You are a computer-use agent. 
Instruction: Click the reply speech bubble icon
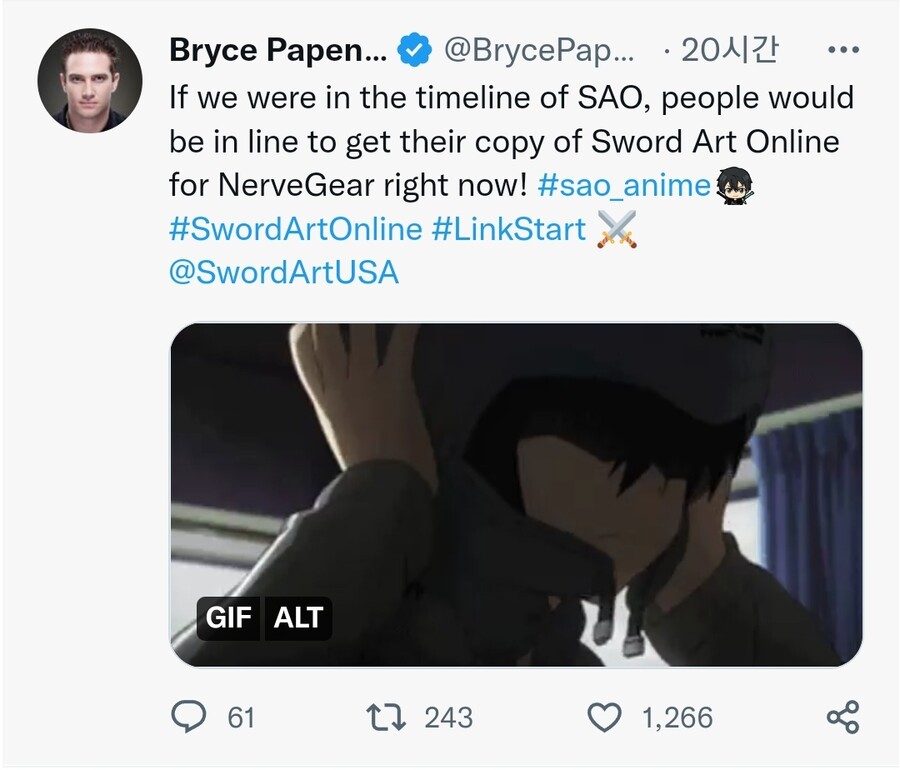coord(190,716)
